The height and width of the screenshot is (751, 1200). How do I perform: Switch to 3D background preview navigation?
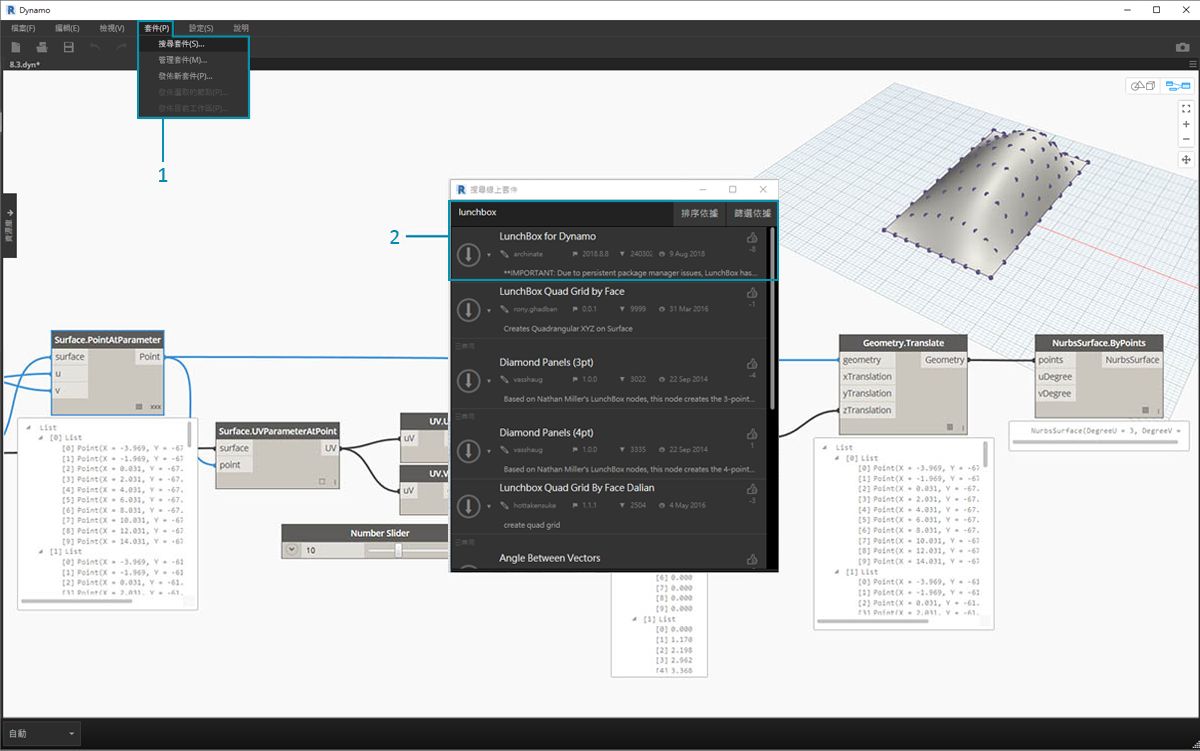[x=1142, y=86]
